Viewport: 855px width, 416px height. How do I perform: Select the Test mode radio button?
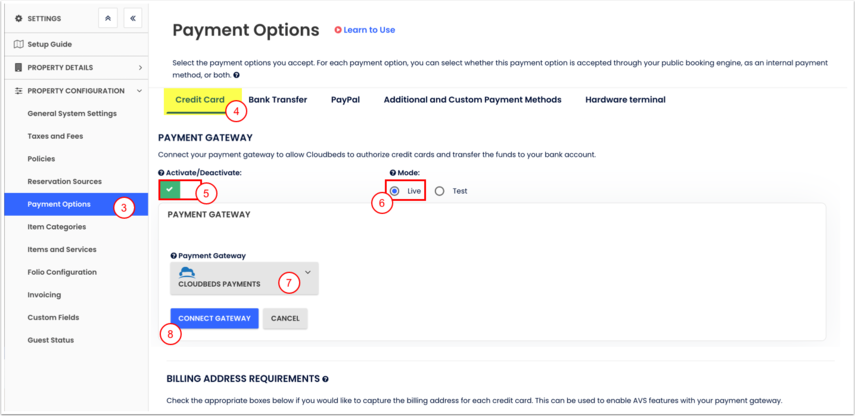439,191
